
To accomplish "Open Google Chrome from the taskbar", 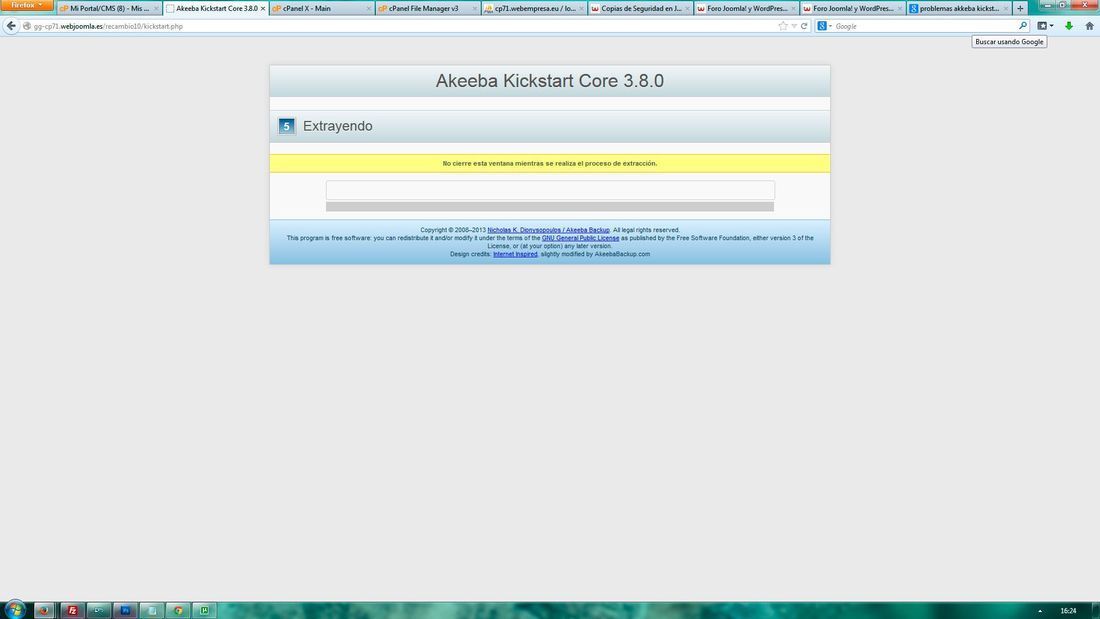I will coord(178,610).
